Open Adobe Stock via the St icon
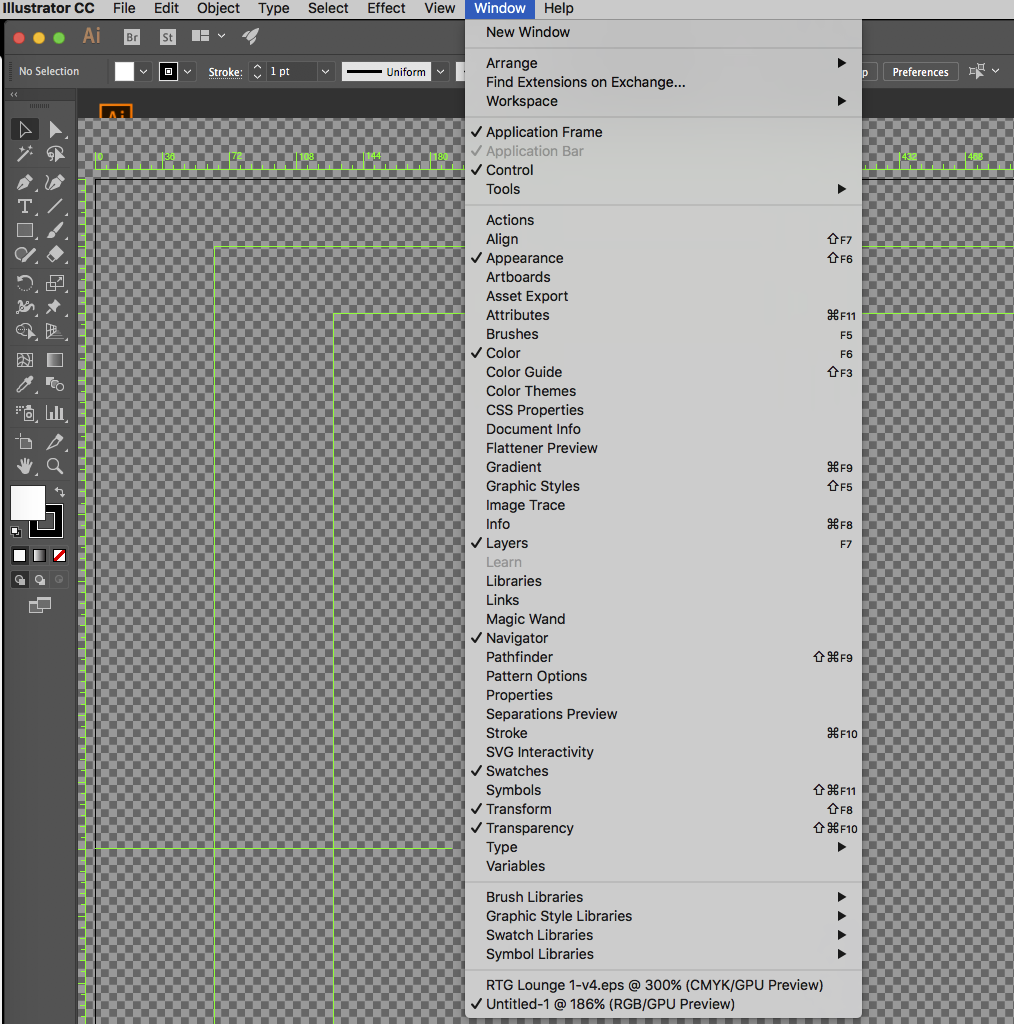Screen dimensions: 1014x1024 coord(168,37)
